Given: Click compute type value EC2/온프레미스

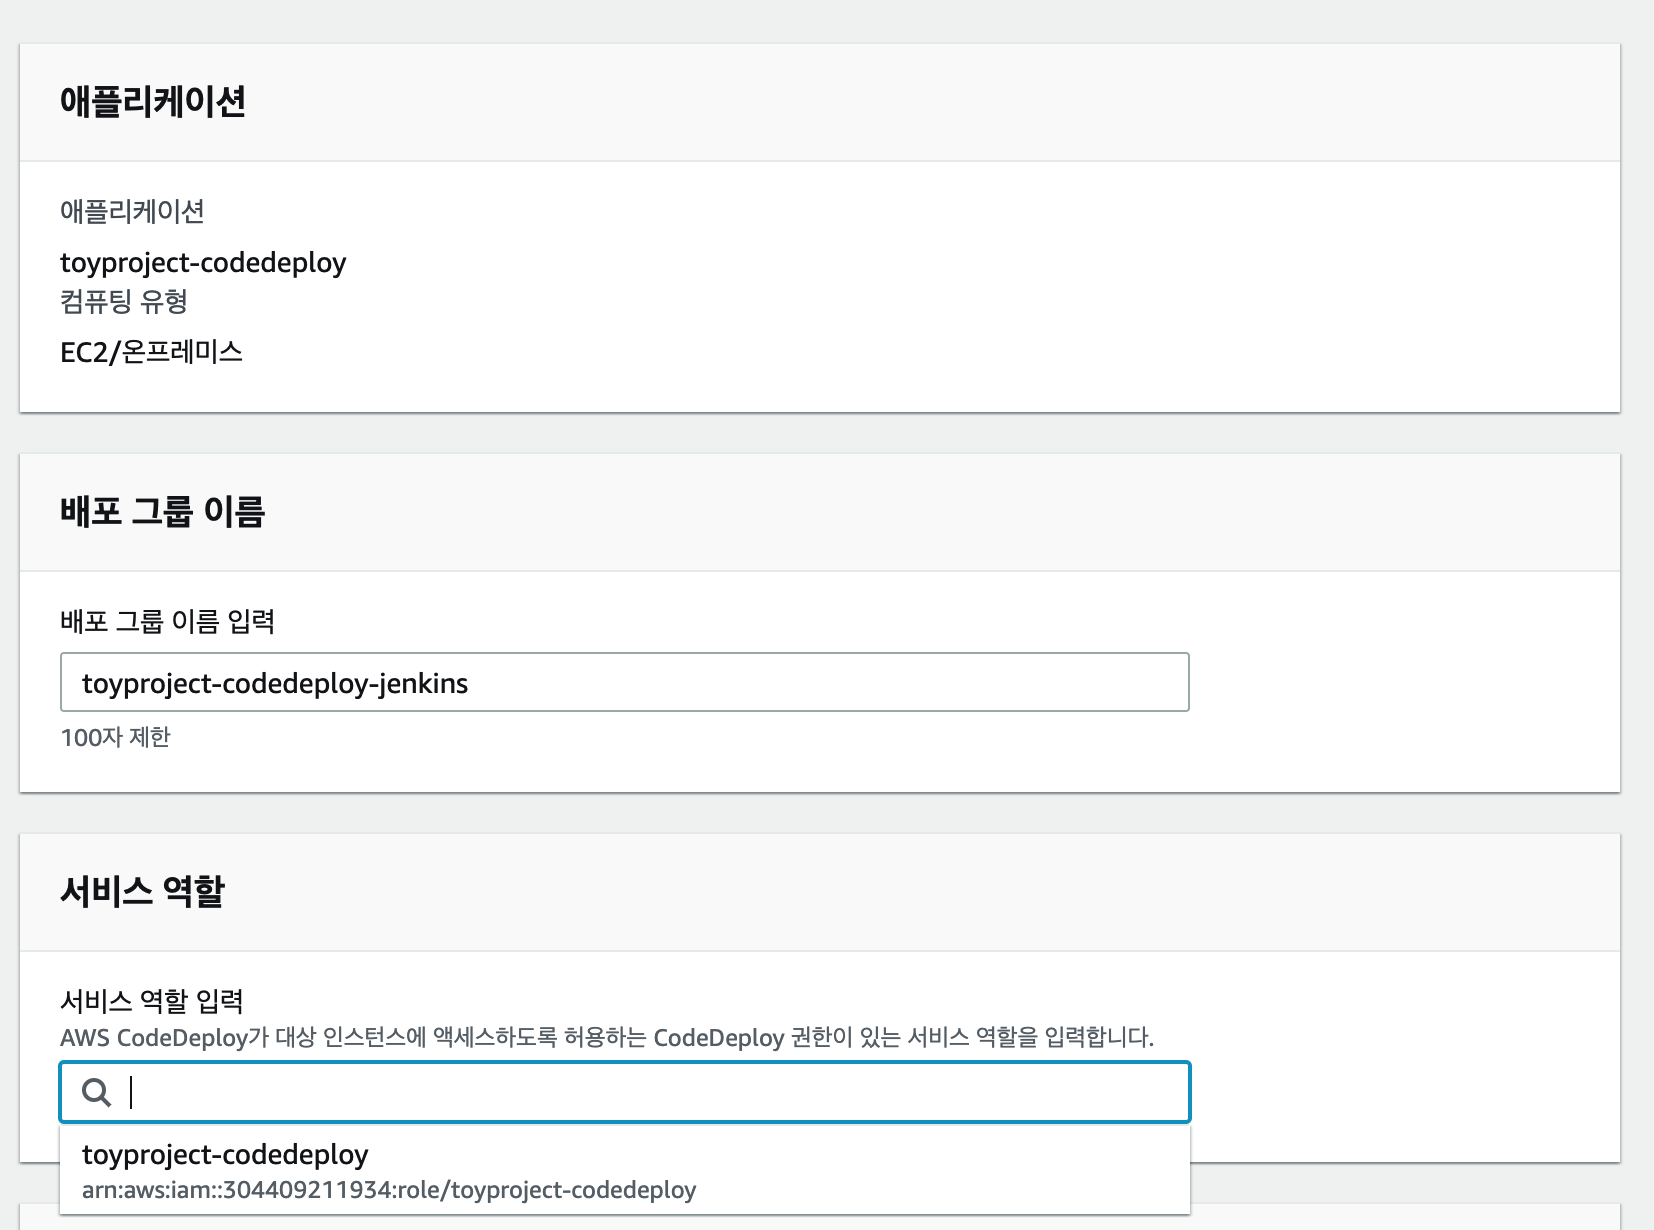Looking at the screenshot, I should pos(151,352).
